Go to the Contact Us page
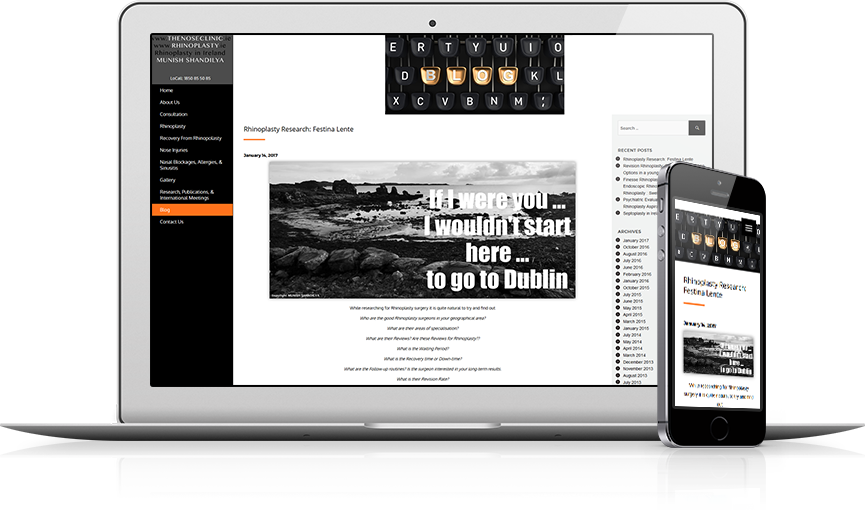The image size is (865, 510). [171, 222]
